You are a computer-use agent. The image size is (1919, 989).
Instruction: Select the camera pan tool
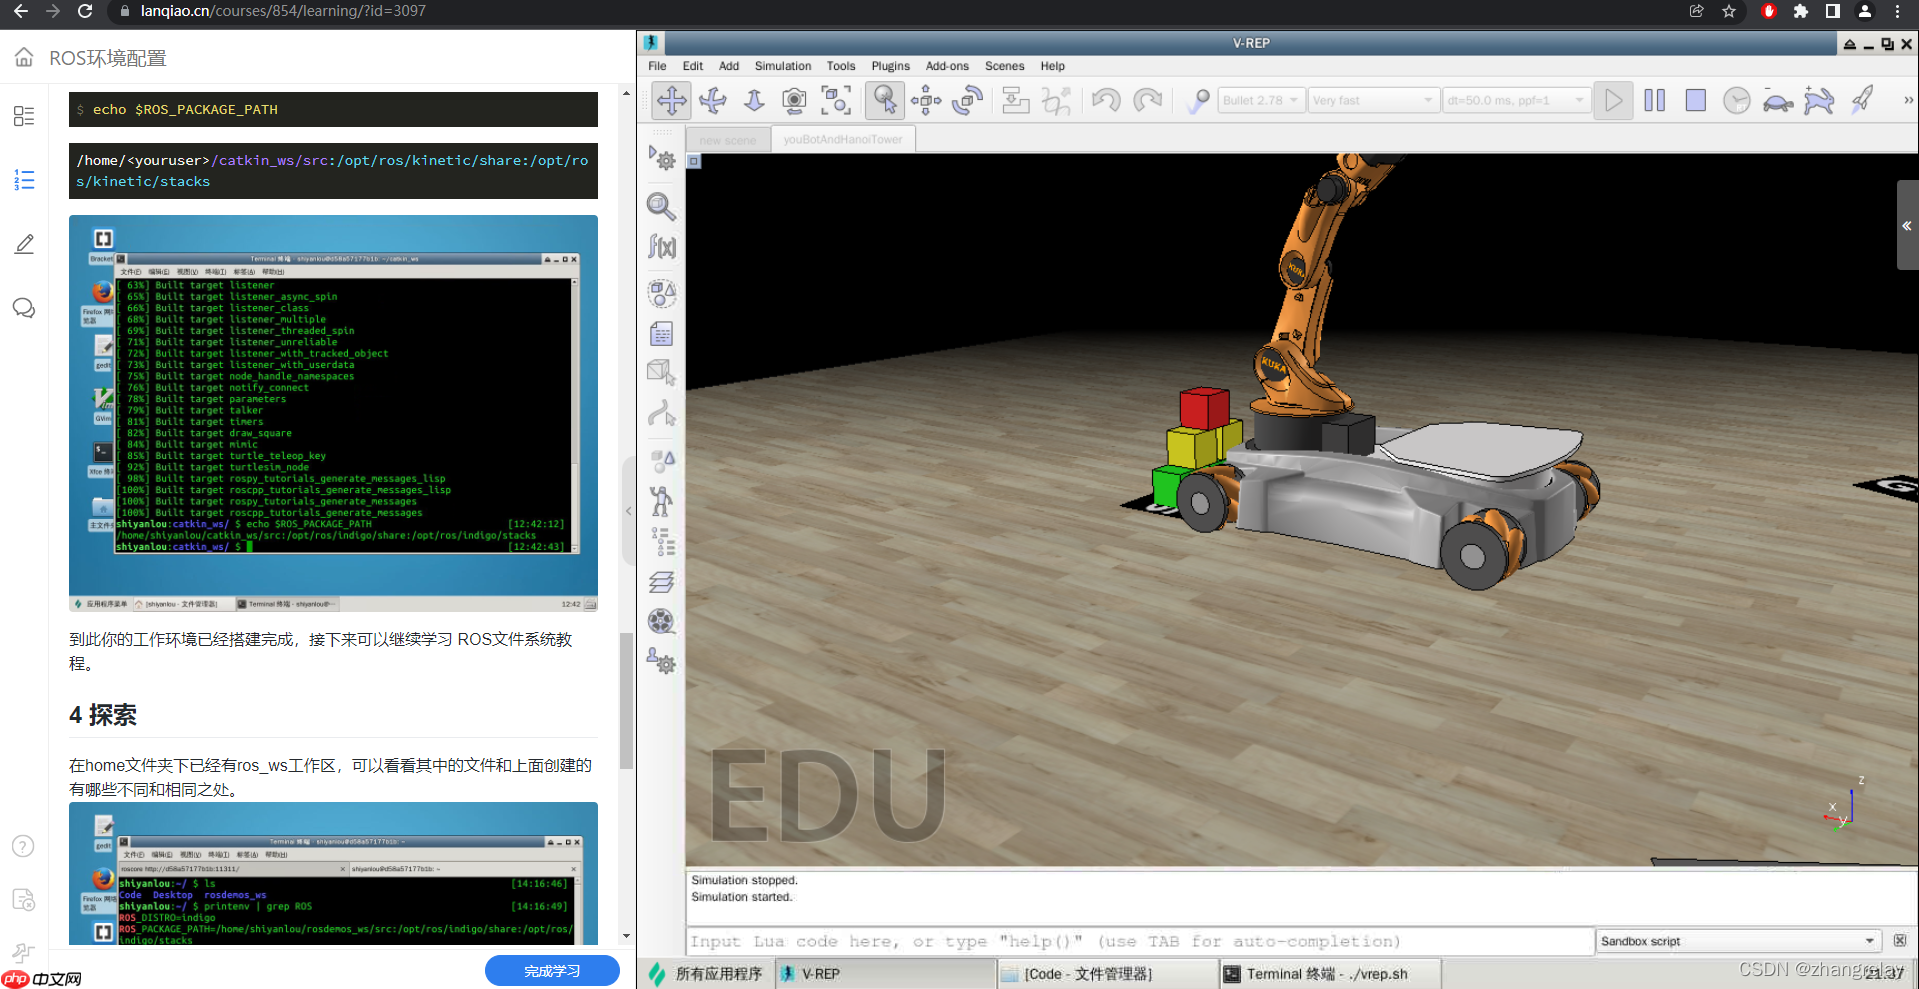point(671,100)
